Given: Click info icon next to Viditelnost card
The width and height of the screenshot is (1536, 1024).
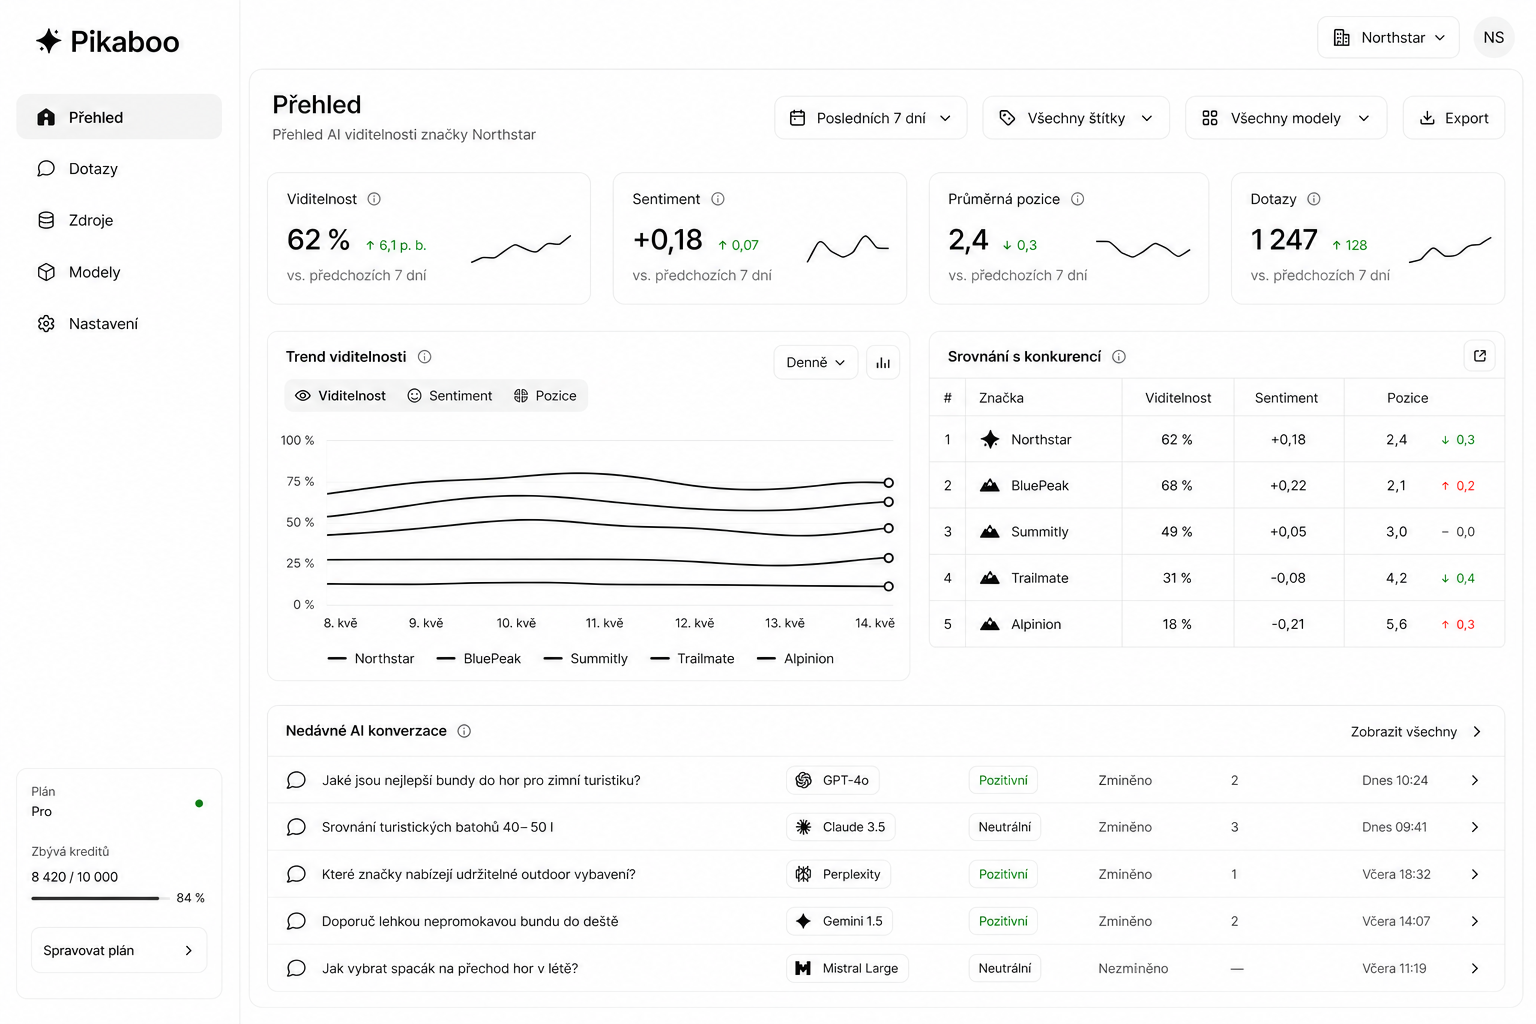Looking at the screenshot, I should pos(374,199).
